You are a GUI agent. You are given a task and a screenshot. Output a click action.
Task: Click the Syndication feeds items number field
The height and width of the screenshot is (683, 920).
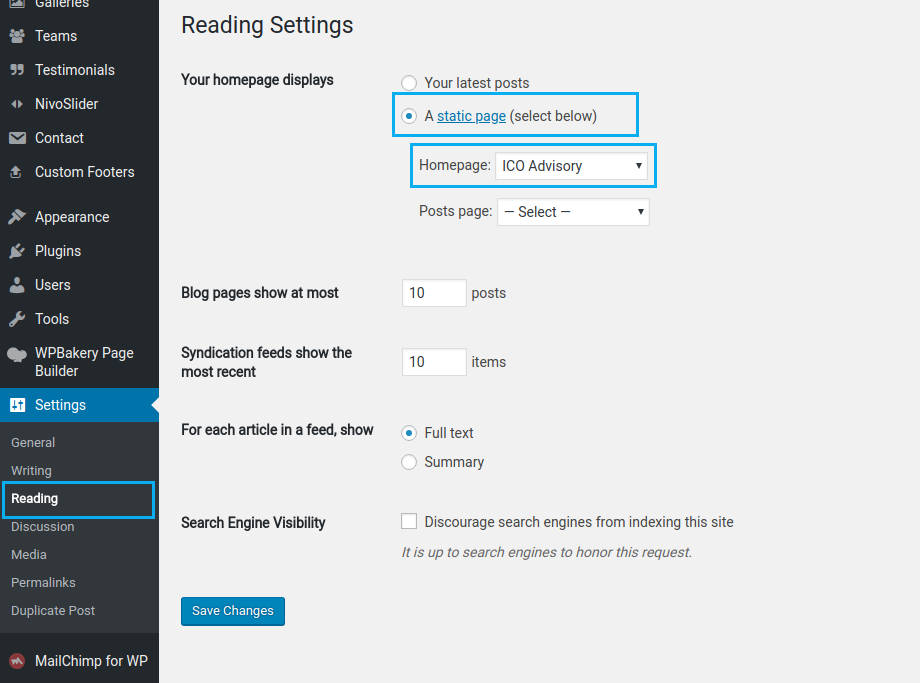click(434, 362)
